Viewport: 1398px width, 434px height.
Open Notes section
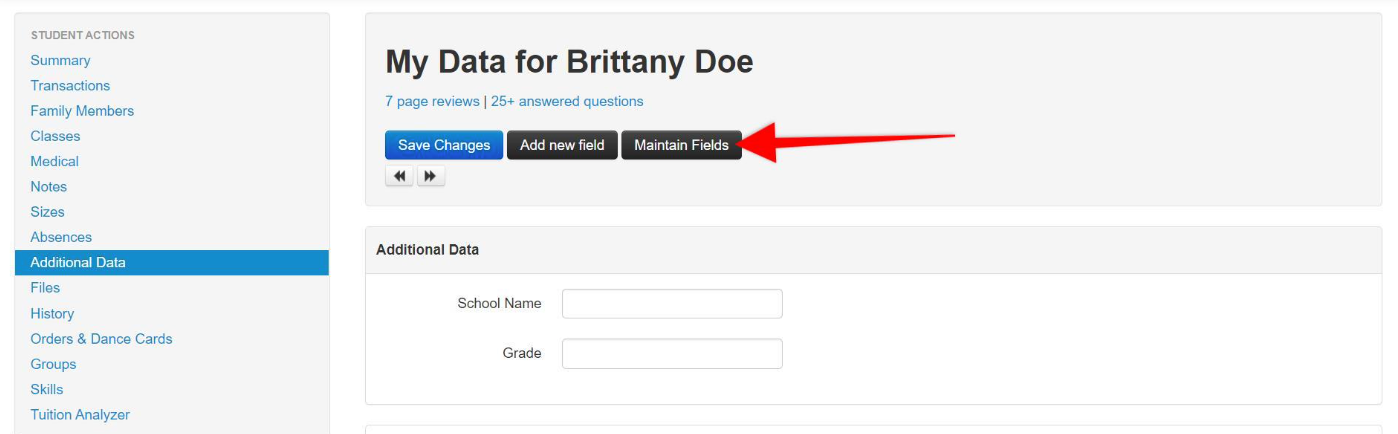[48, 187]
